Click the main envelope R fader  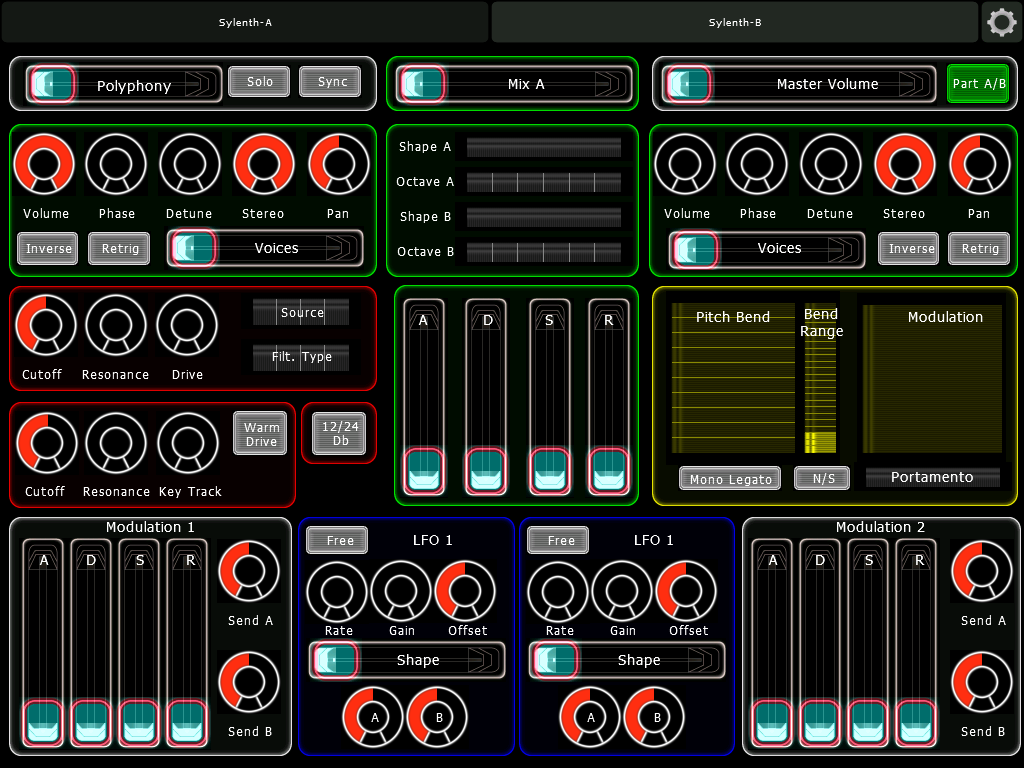point(609,397)
